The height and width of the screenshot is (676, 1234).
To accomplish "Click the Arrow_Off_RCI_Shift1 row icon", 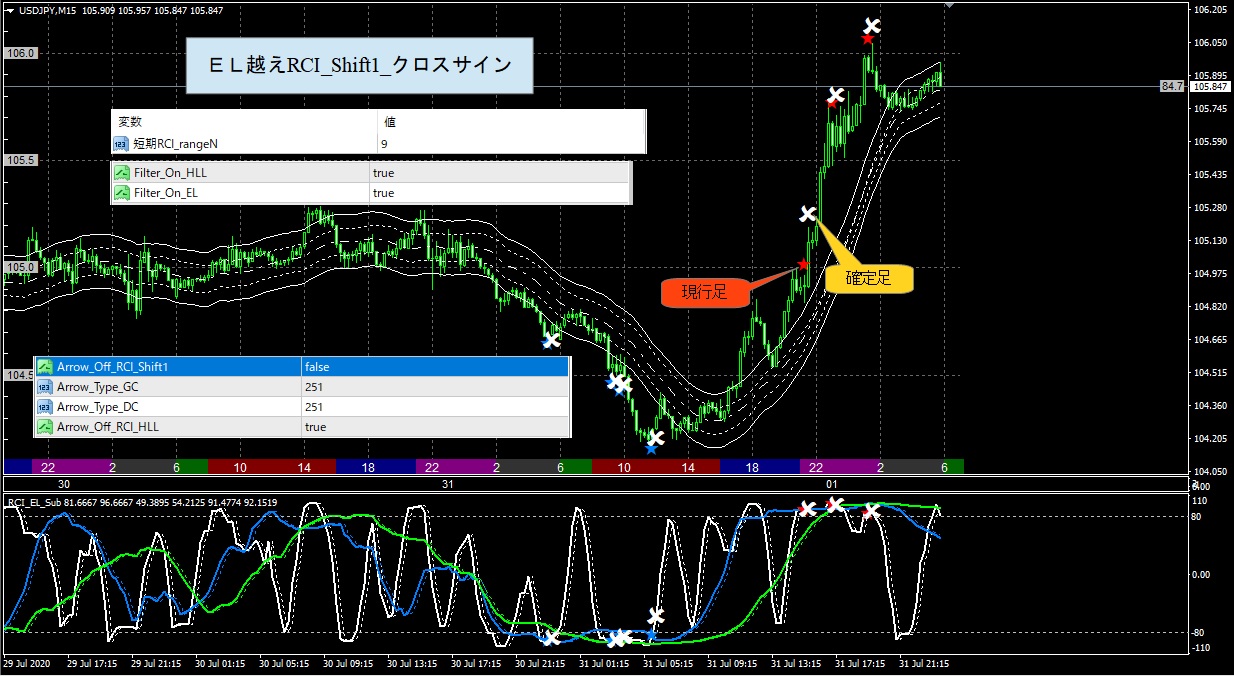I will coord(45,367).
